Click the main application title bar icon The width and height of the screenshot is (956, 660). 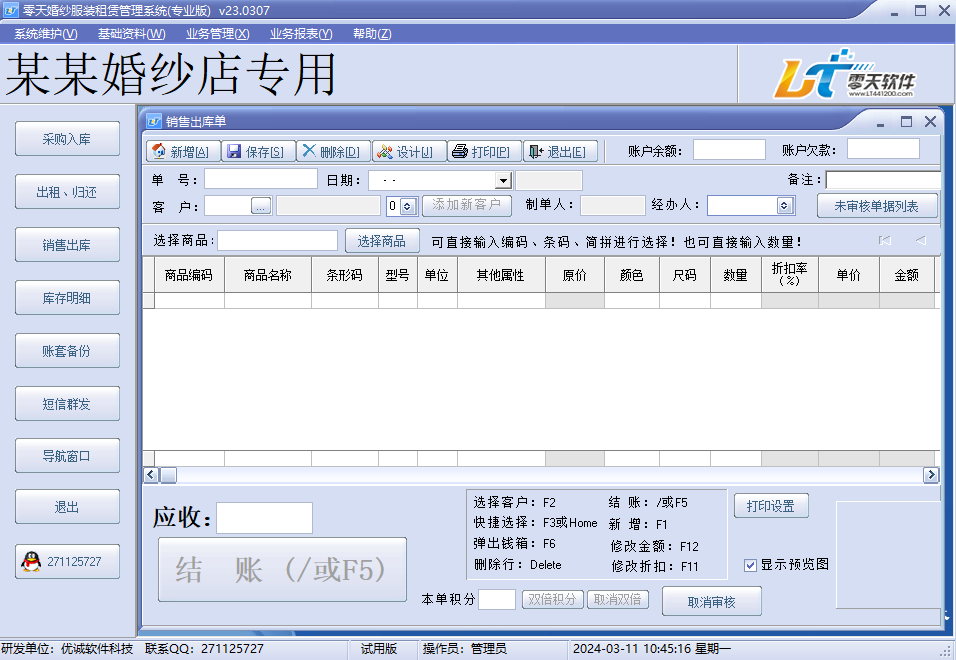(x=10, y=10)
